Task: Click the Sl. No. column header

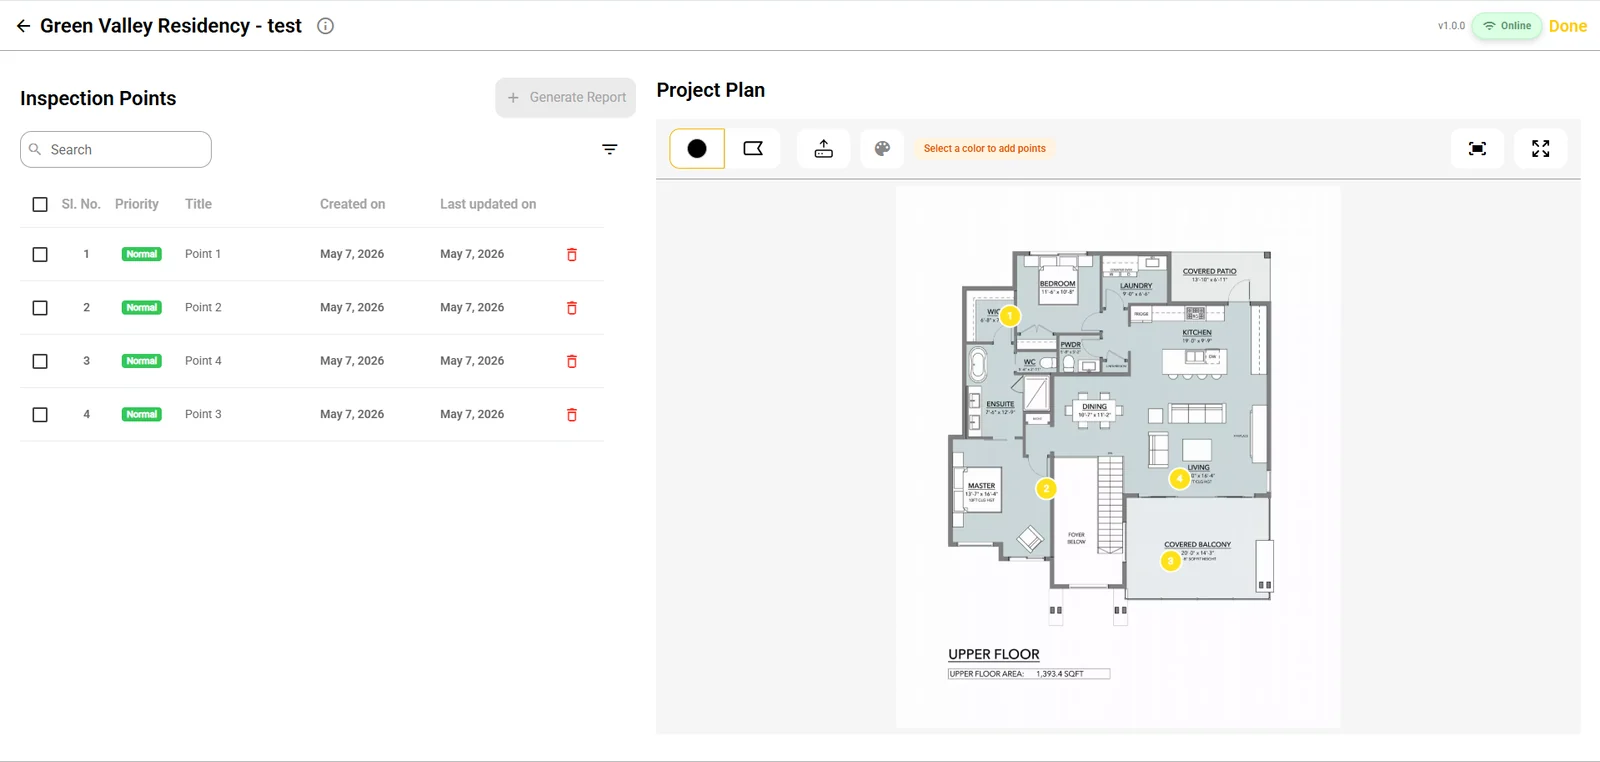Action: pos(81,204)
